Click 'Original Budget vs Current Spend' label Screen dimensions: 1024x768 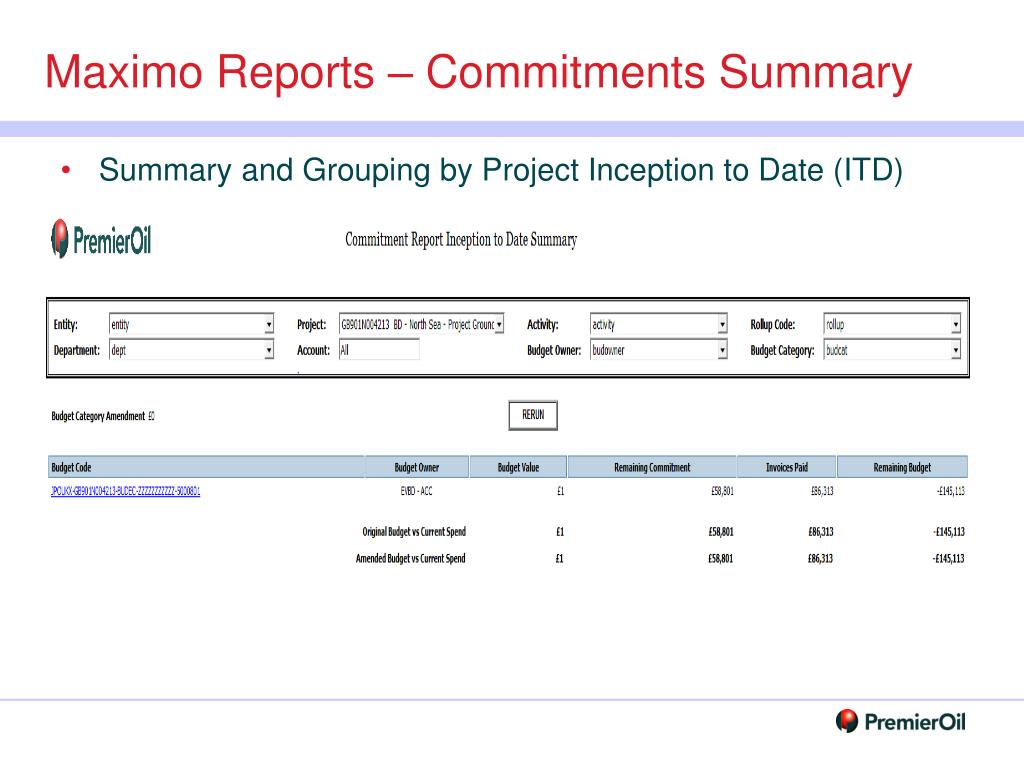point(414,532)
